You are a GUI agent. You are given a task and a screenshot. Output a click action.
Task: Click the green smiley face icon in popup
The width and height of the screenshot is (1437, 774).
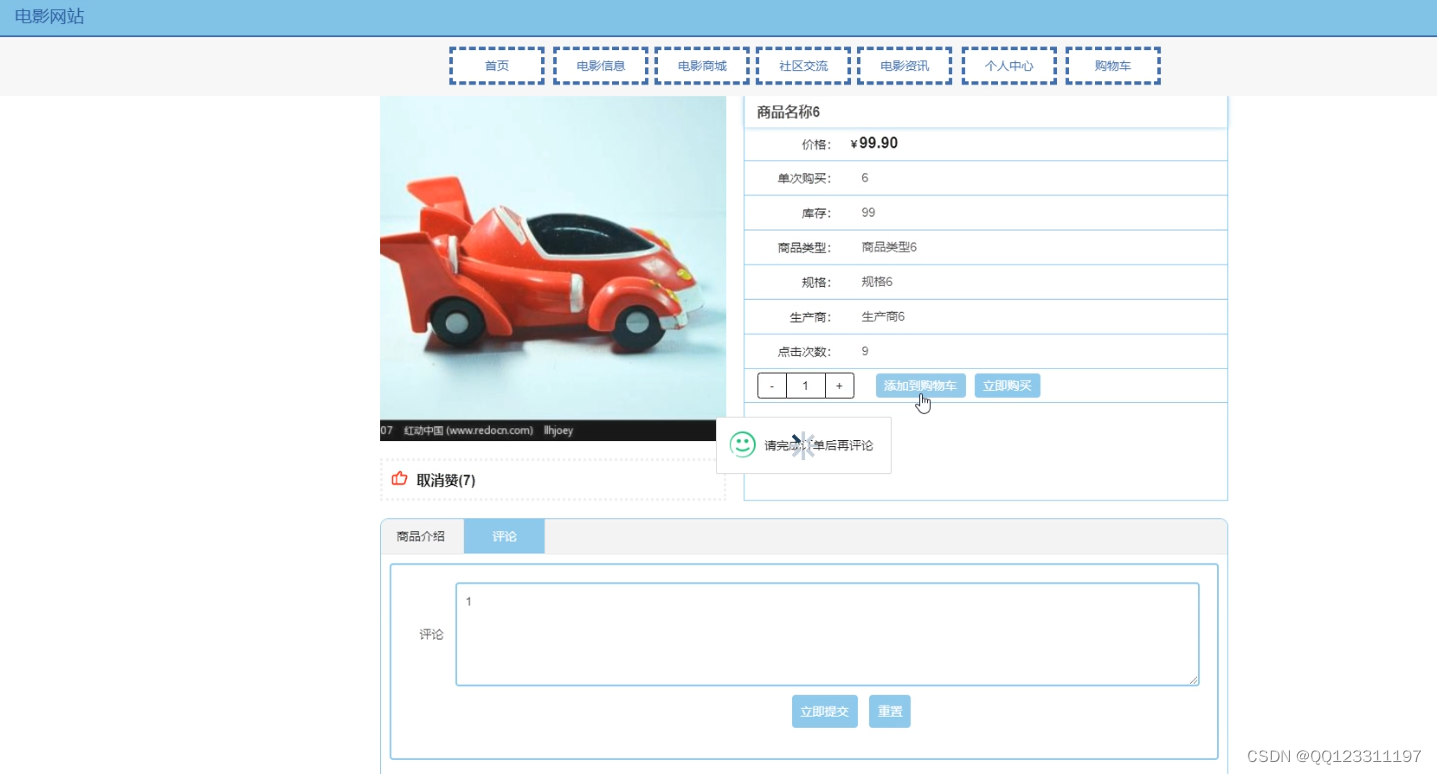click(x=743, y=445)
